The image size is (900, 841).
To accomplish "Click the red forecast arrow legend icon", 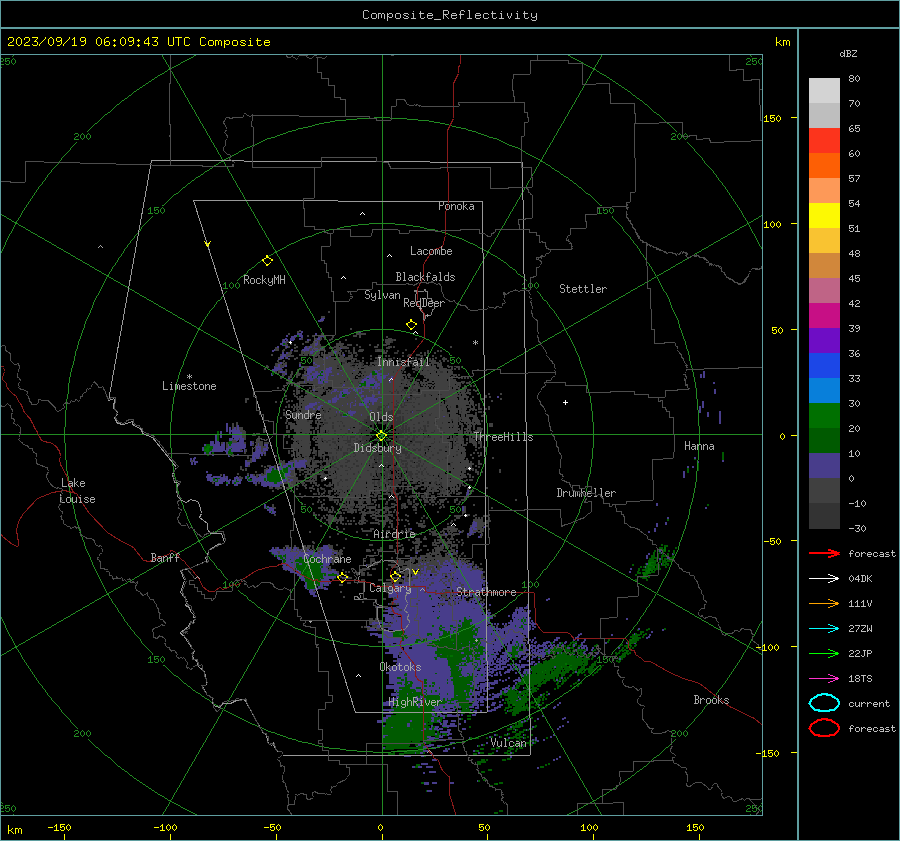I will (x=824, y=553).
